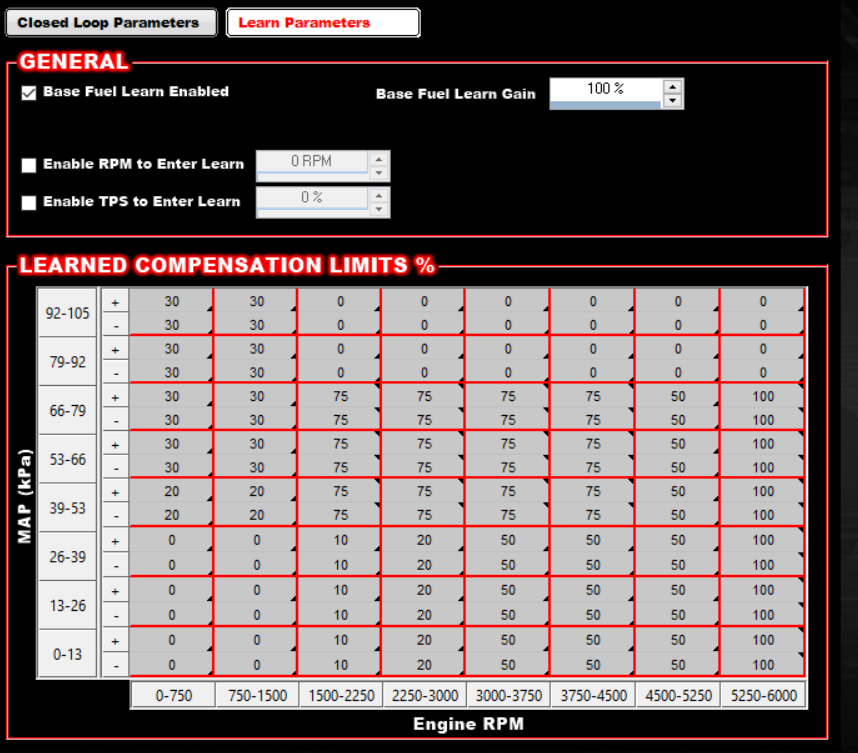Image resolution: width=858 pixels, height=753 pixels.
Task: Enable RPM to Enter Learn checkbox
Action: (x=29, y=165)
